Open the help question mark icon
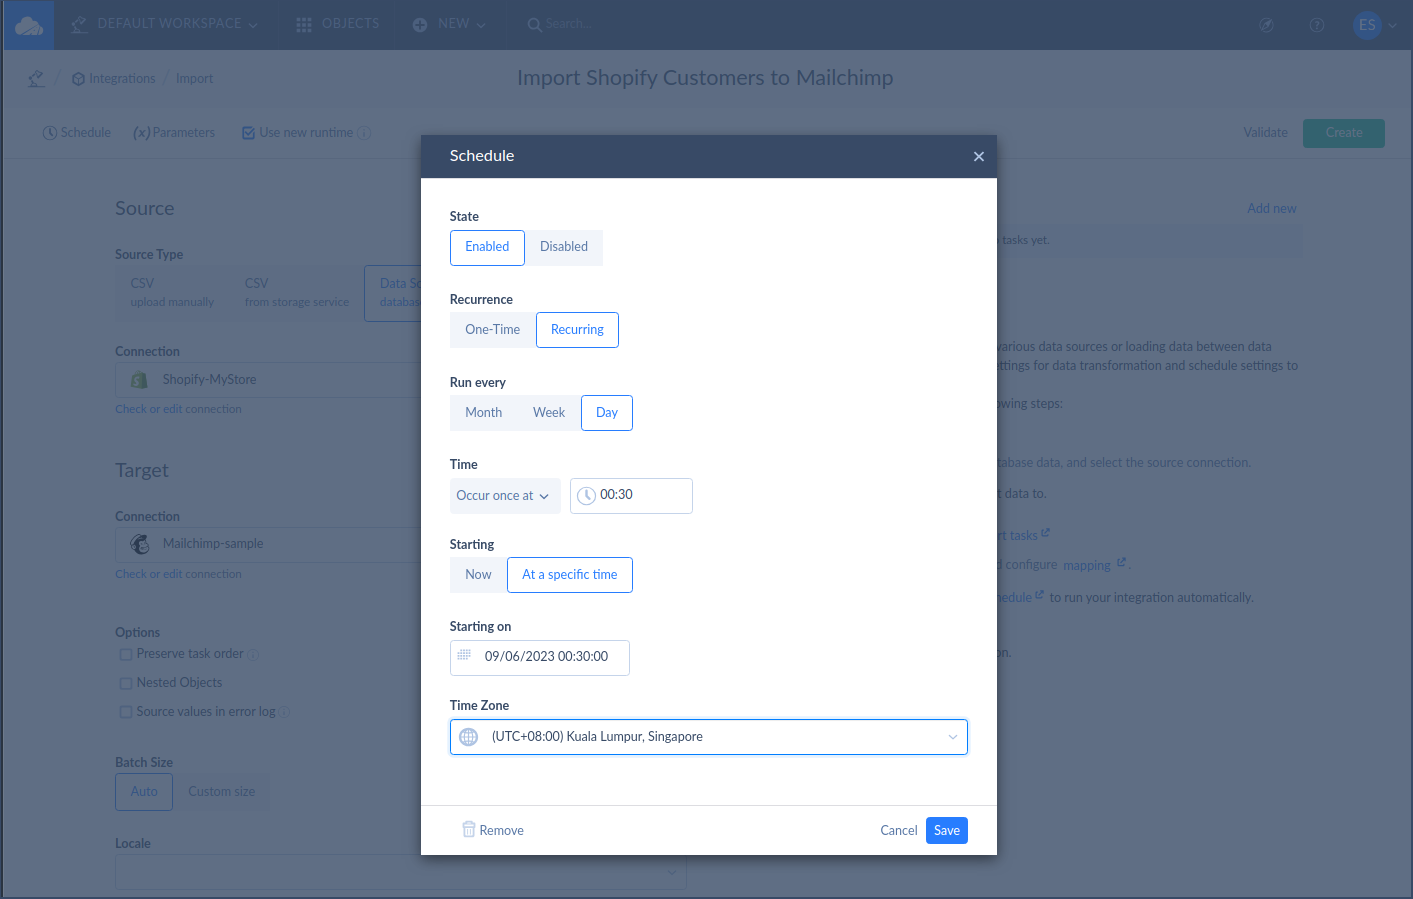The image size is (1413, 899). [1317, 25]
